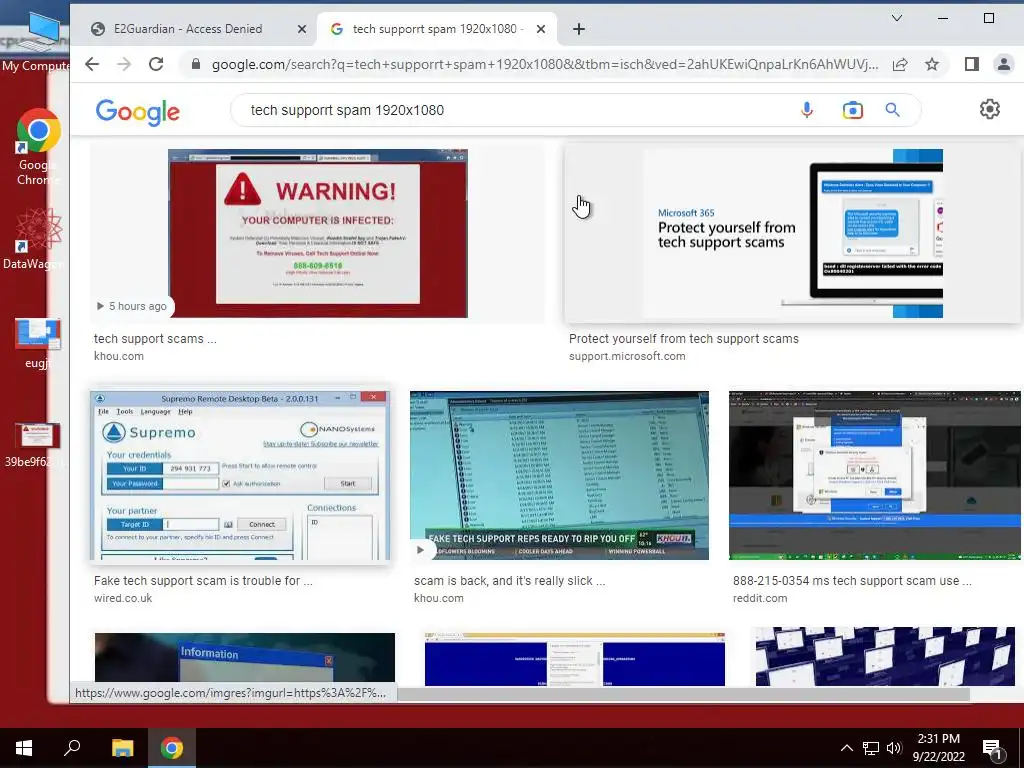Open the tab search dropdown chevron
Viewport: 1024px width, 768px height.
tap(897, 18)
